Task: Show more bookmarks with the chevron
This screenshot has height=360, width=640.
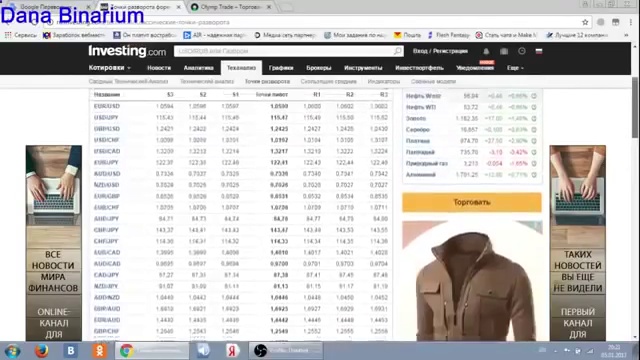Action: tap(626, 35)
